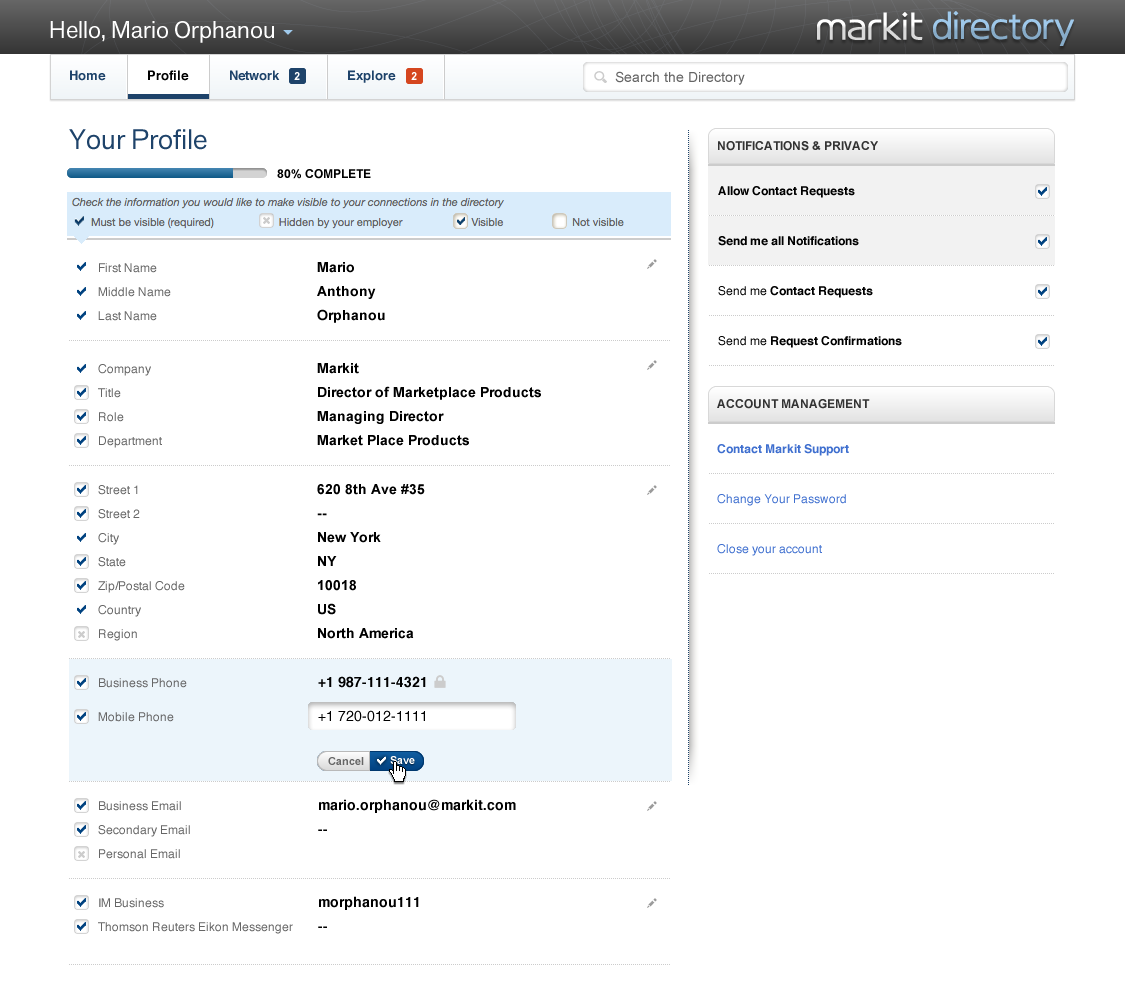Image resolution: width=1125 pixels, height=1000 pixels.
Task: Edit company details with pencil icon
Action: pos(652,365)
